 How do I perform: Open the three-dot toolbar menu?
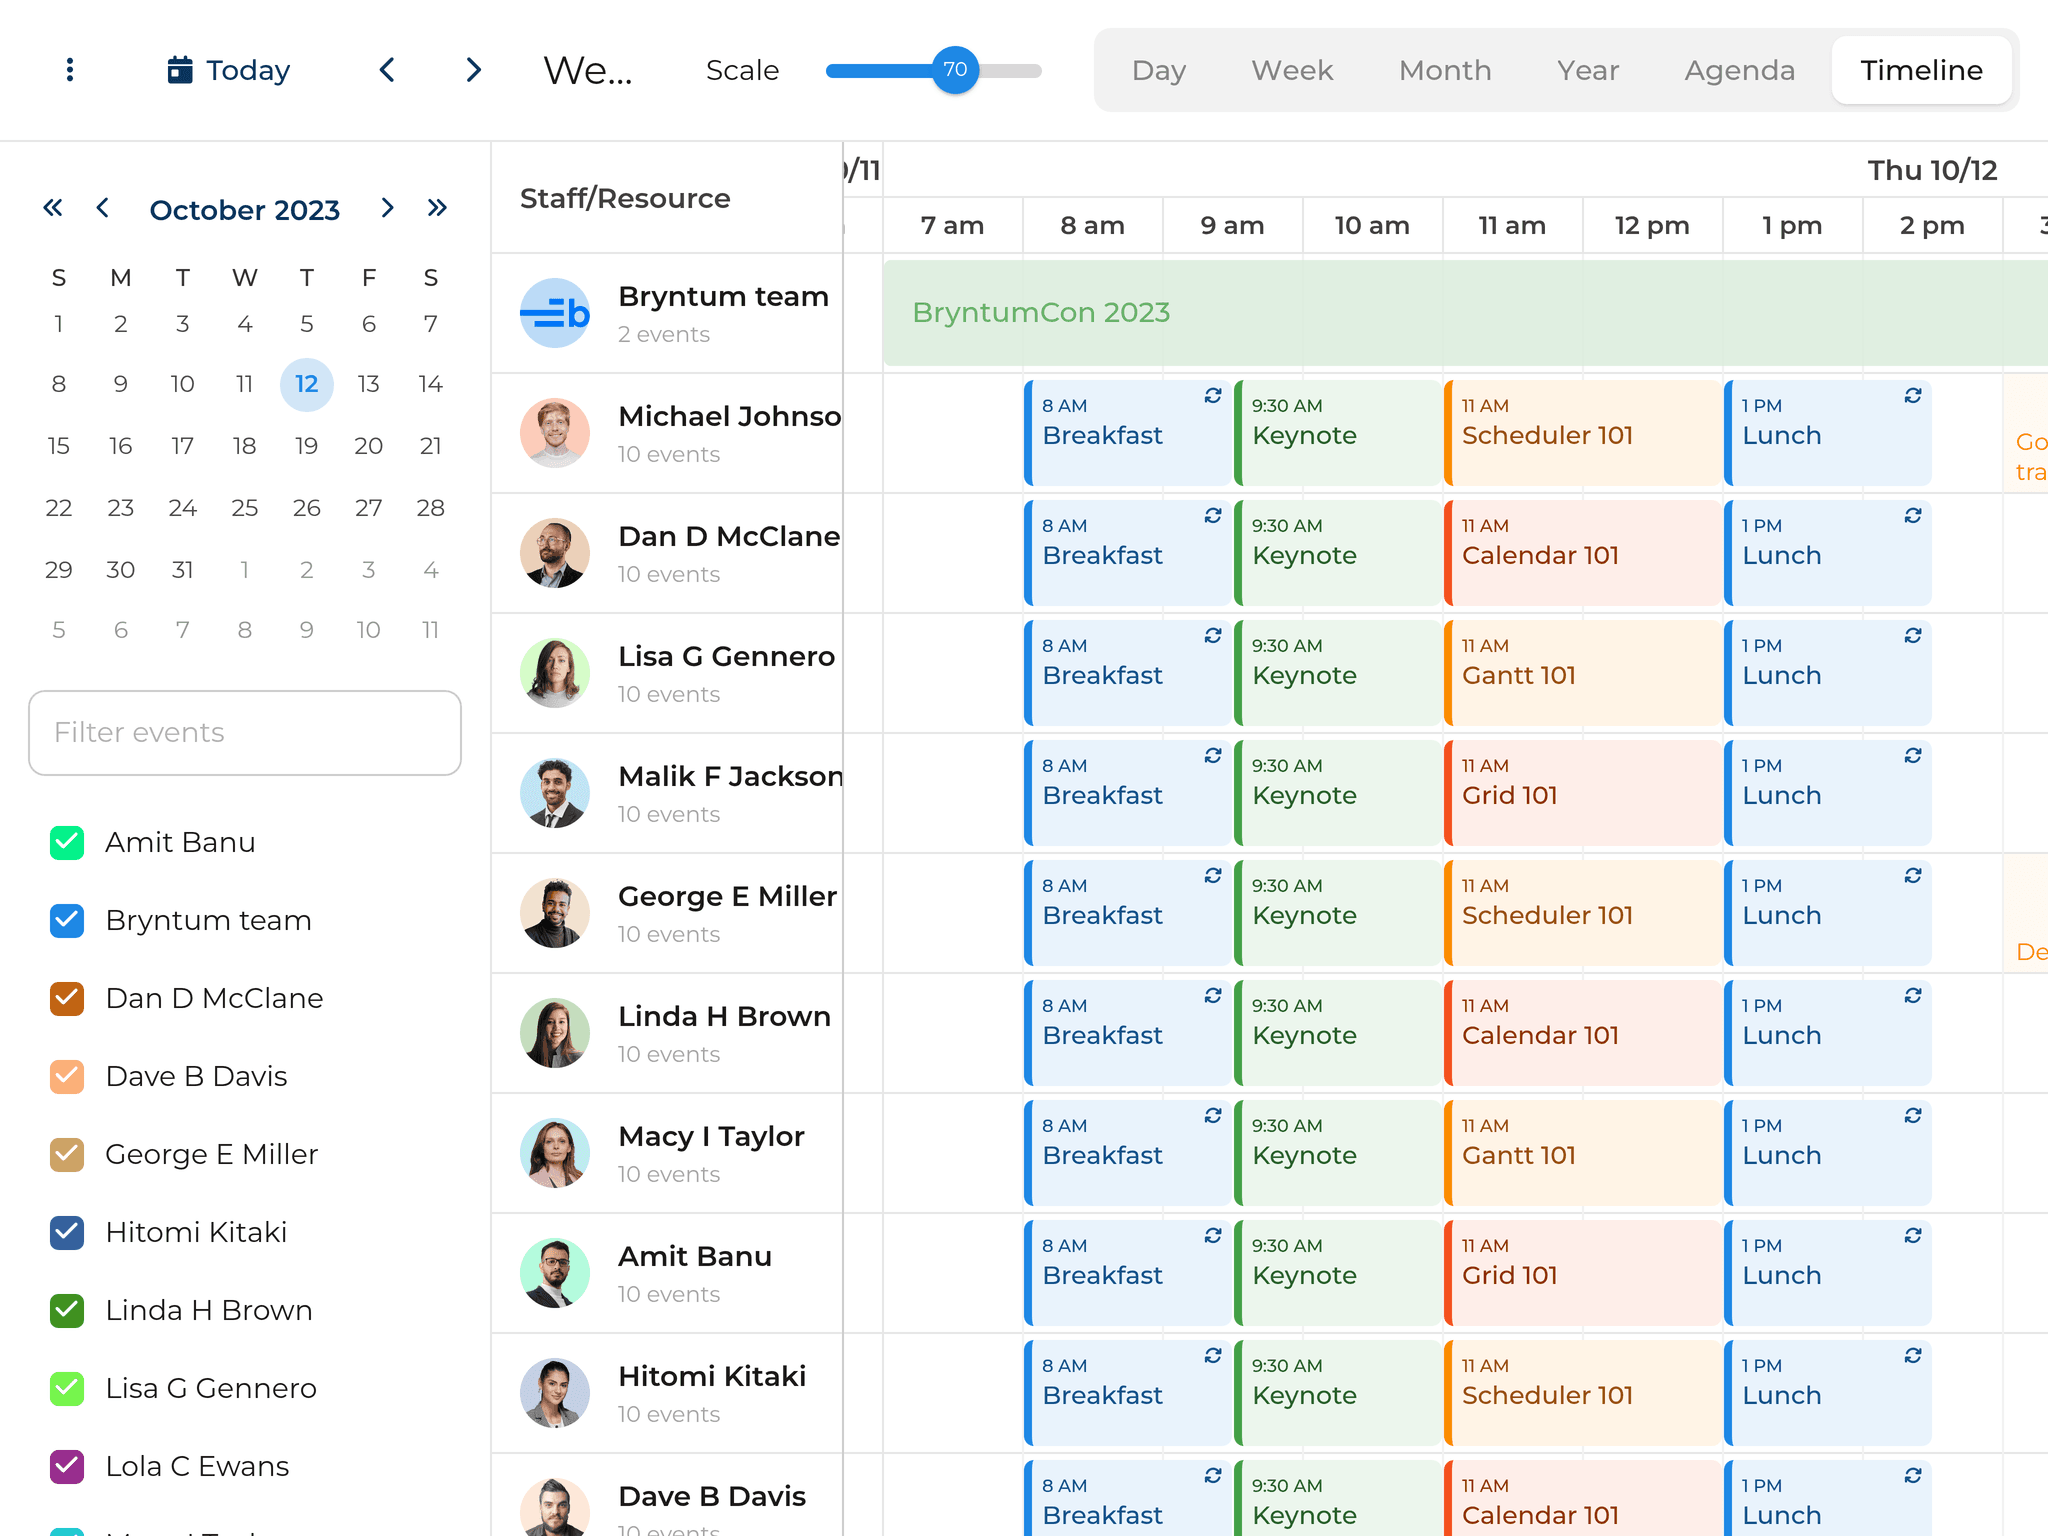(69, 70)
